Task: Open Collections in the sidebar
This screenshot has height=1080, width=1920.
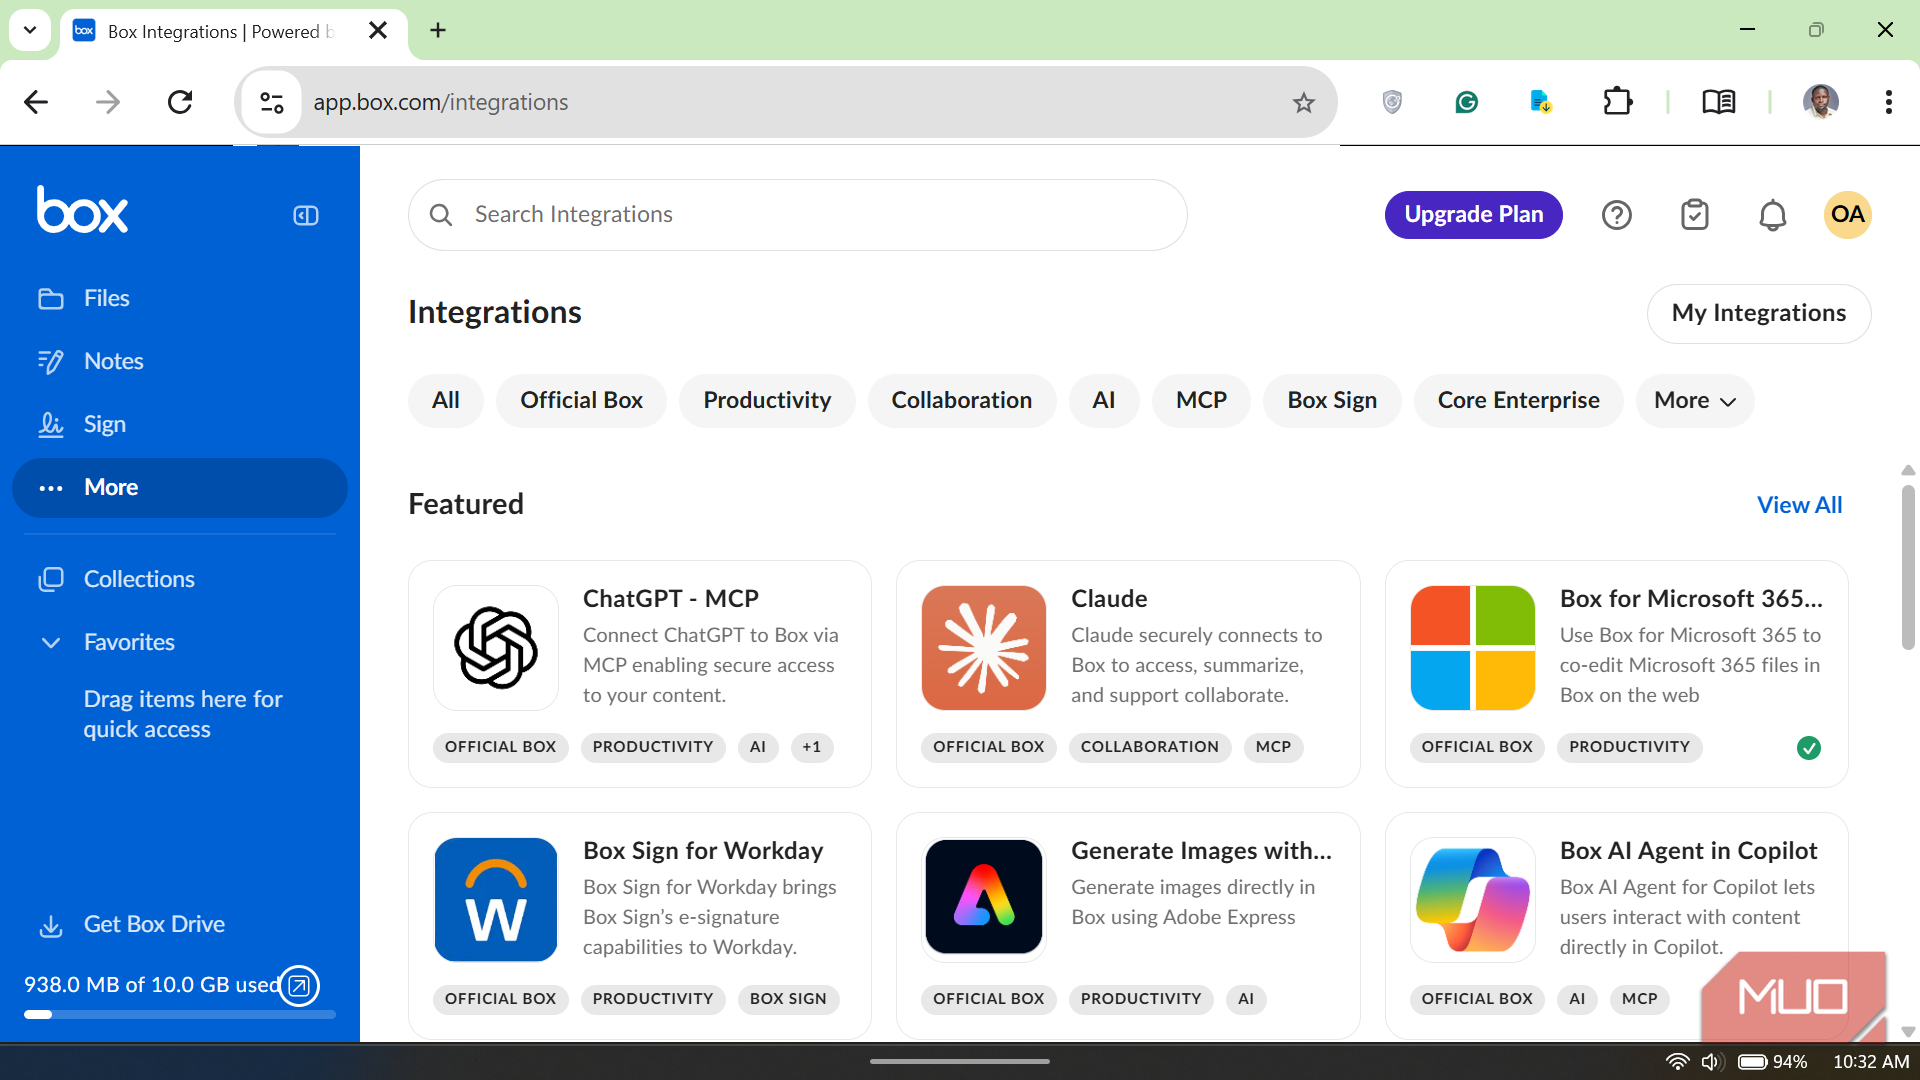Action: 180,579
